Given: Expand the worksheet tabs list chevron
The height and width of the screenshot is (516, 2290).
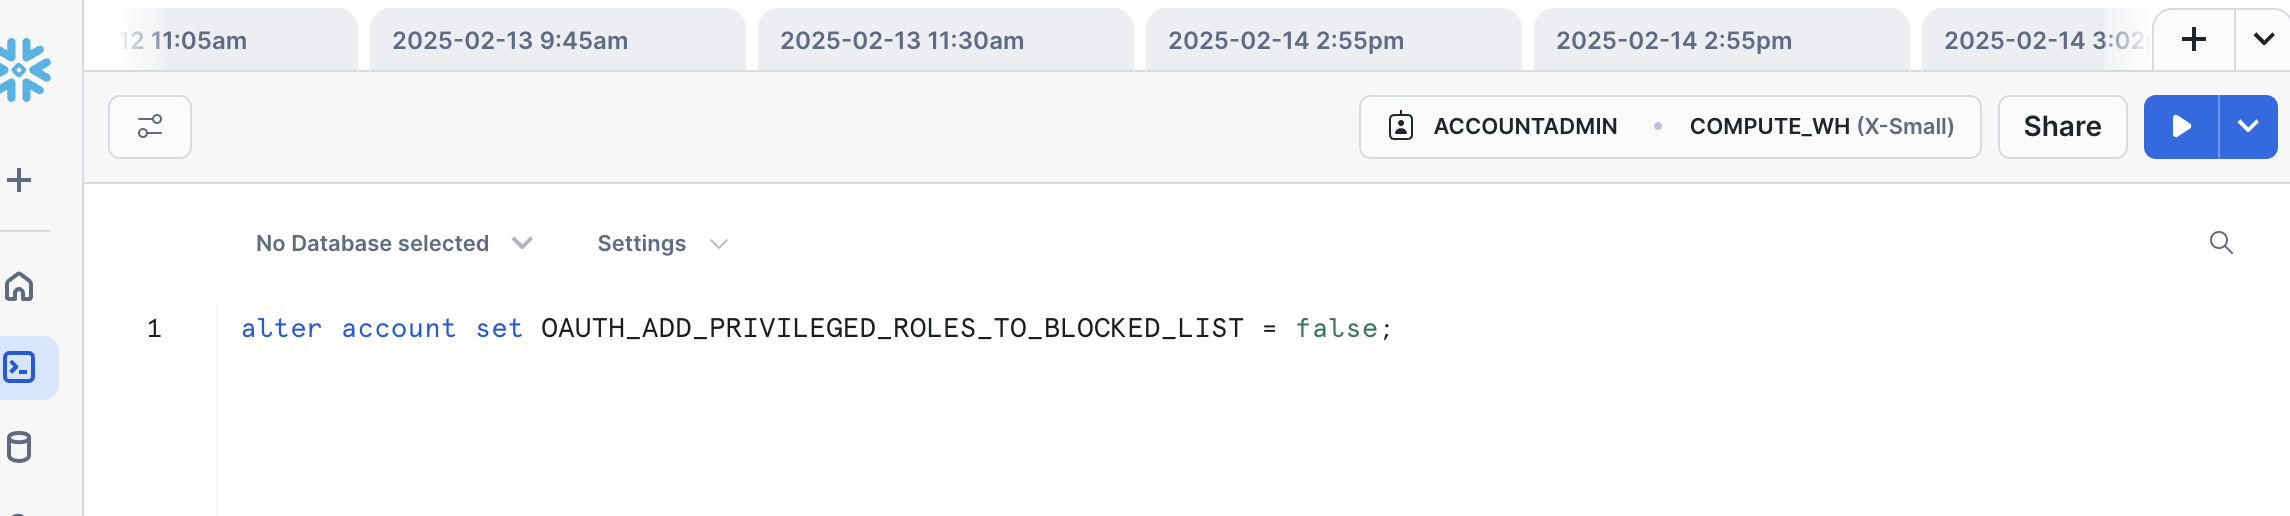Looking at the screenshot, I should [x=2263, y=40].
